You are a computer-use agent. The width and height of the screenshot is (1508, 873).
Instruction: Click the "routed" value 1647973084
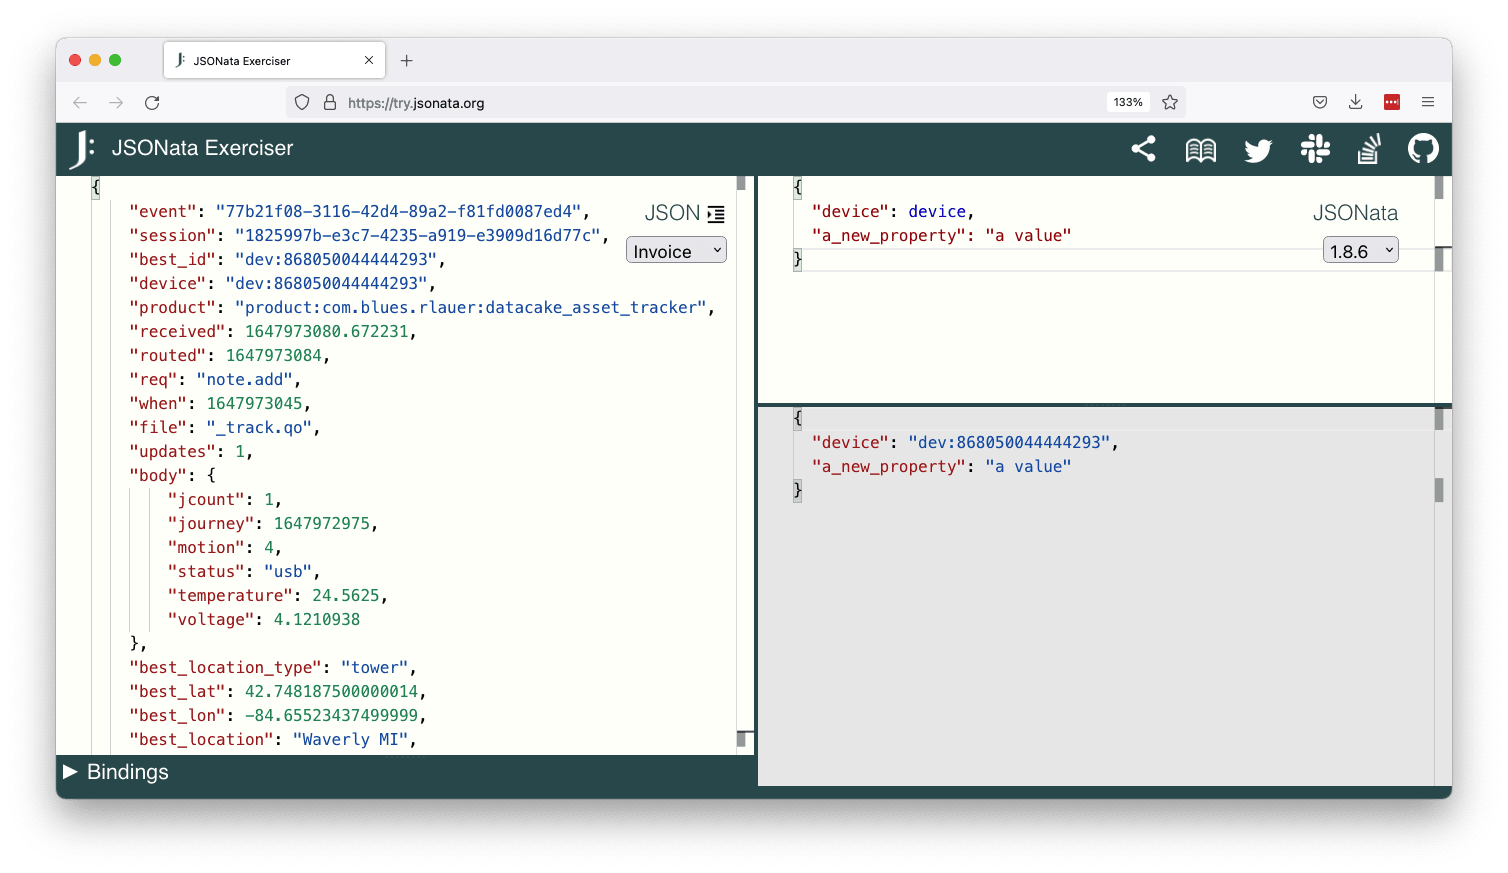coord(274,355)
